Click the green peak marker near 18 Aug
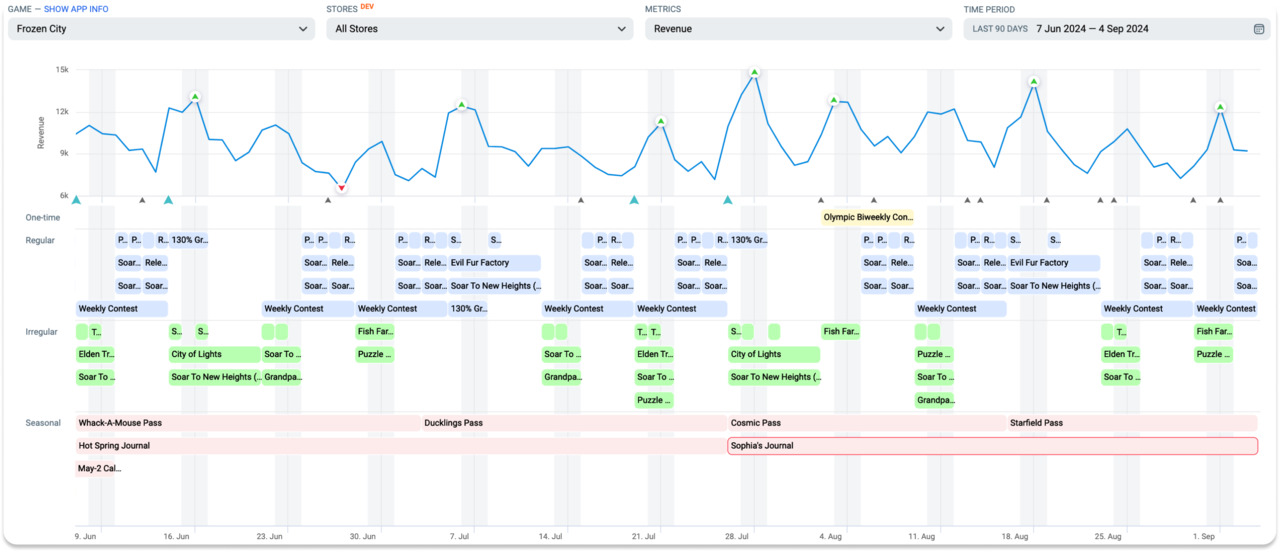The height and width of the screenshot is (552, 1280). [x=1033, y=82]
